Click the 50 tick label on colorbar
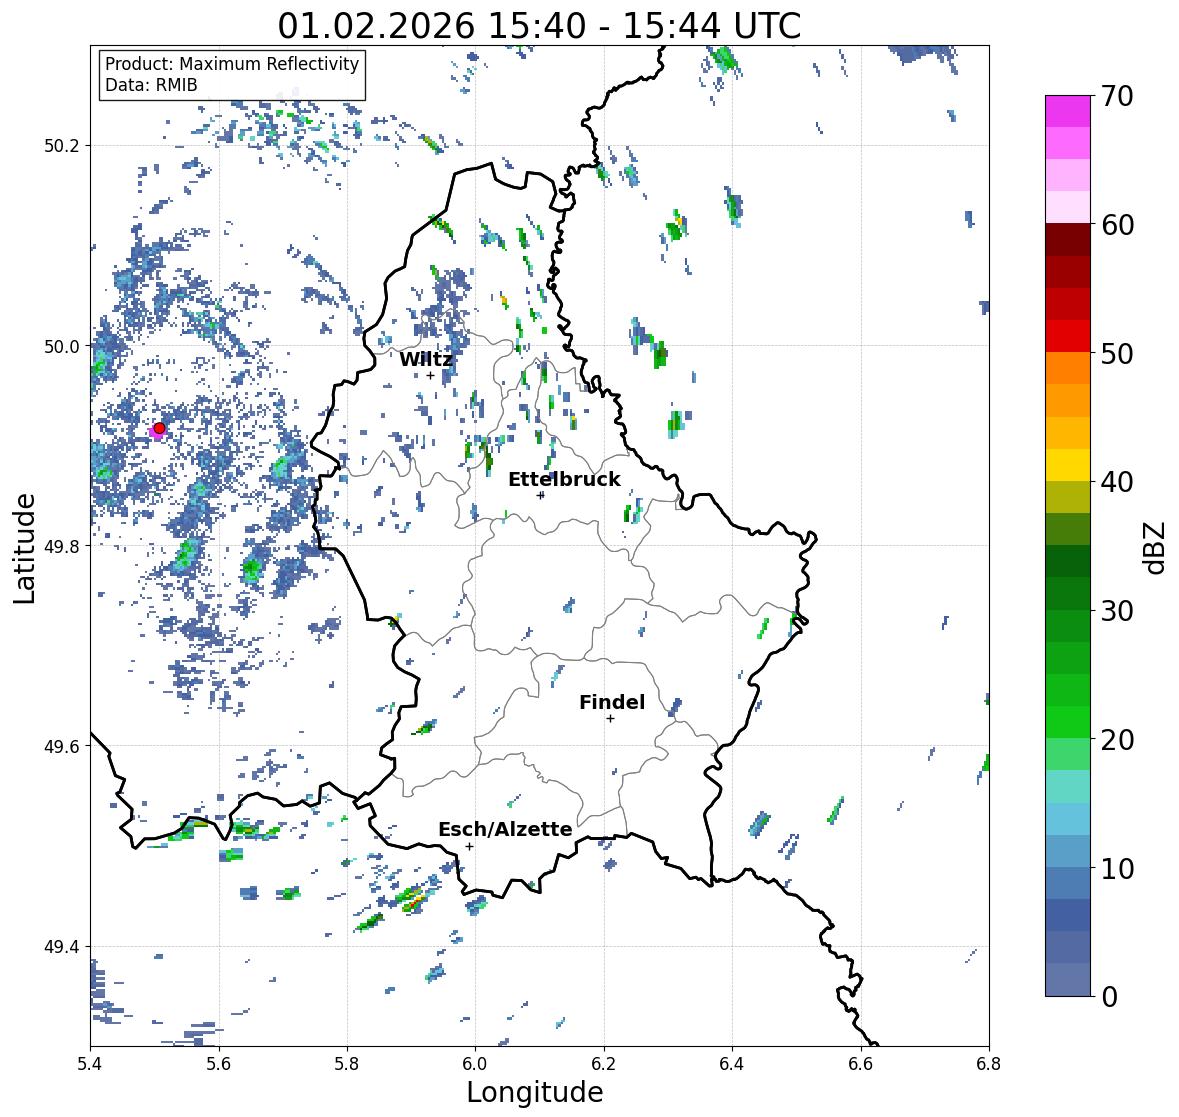 tap(1117, 353)
